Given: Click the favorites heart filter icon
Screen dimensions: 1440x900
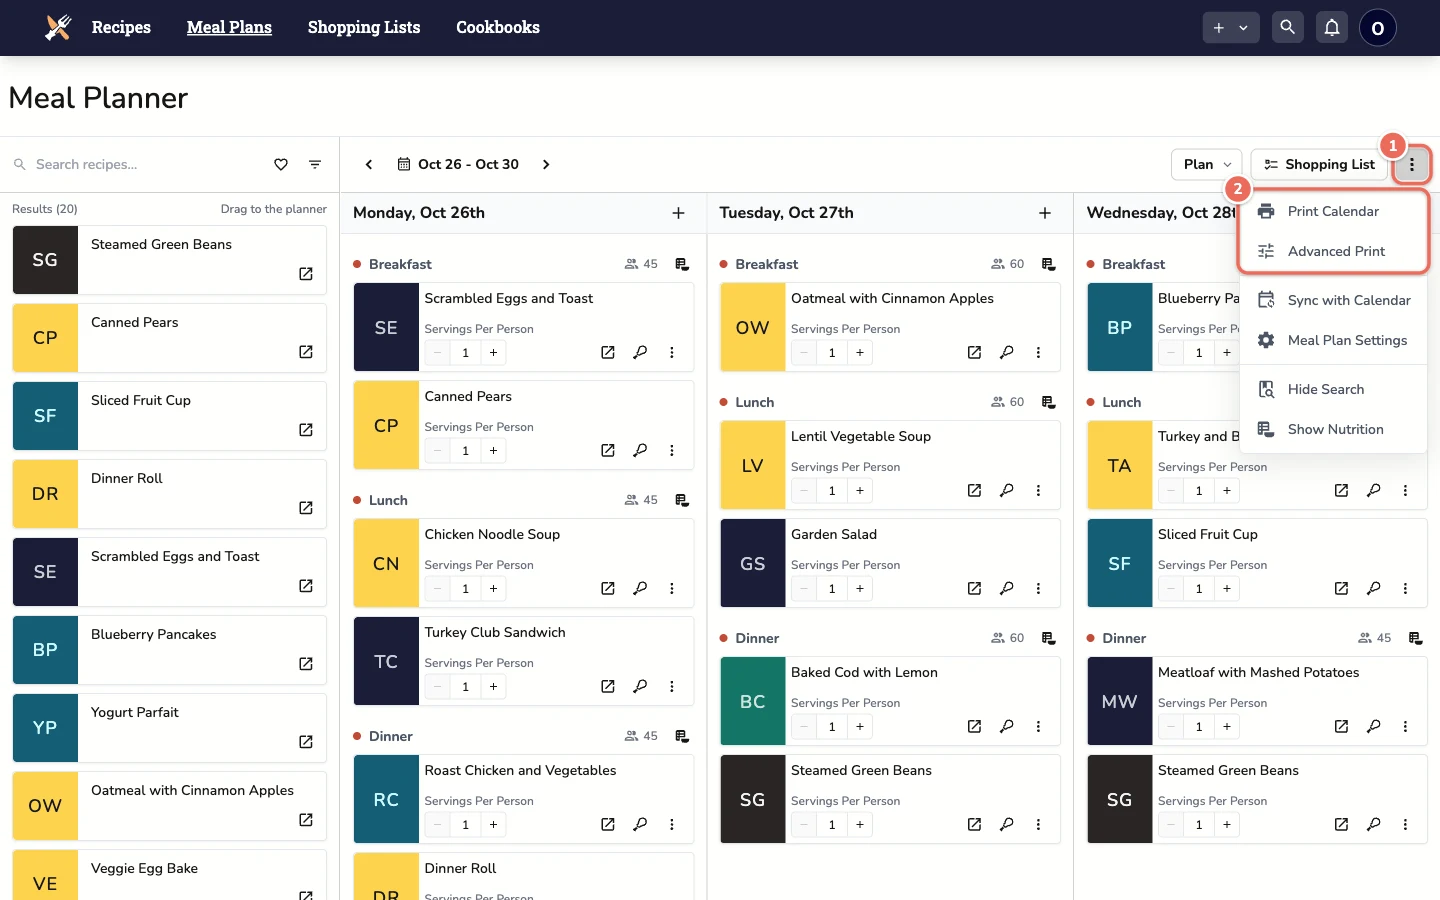Looking at the screenshot, I should [x=281, y=165].
